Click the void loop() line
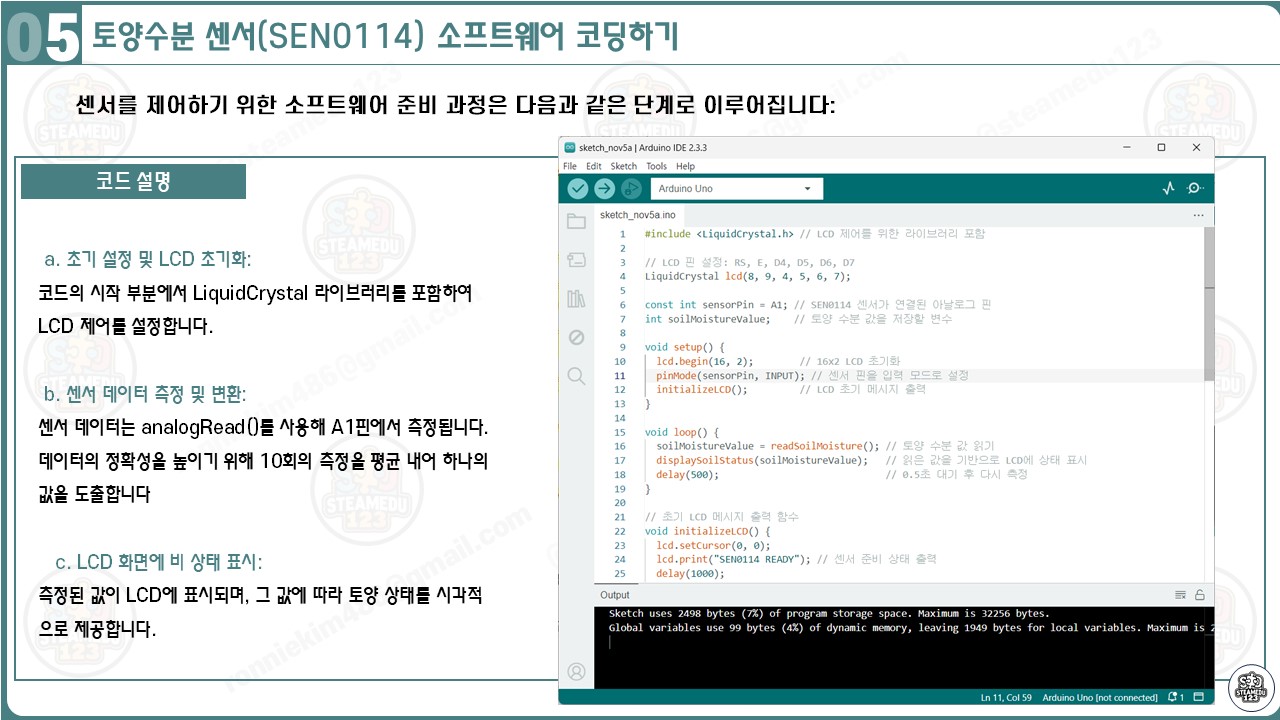Screen dimensions: 1280x720 681,432
